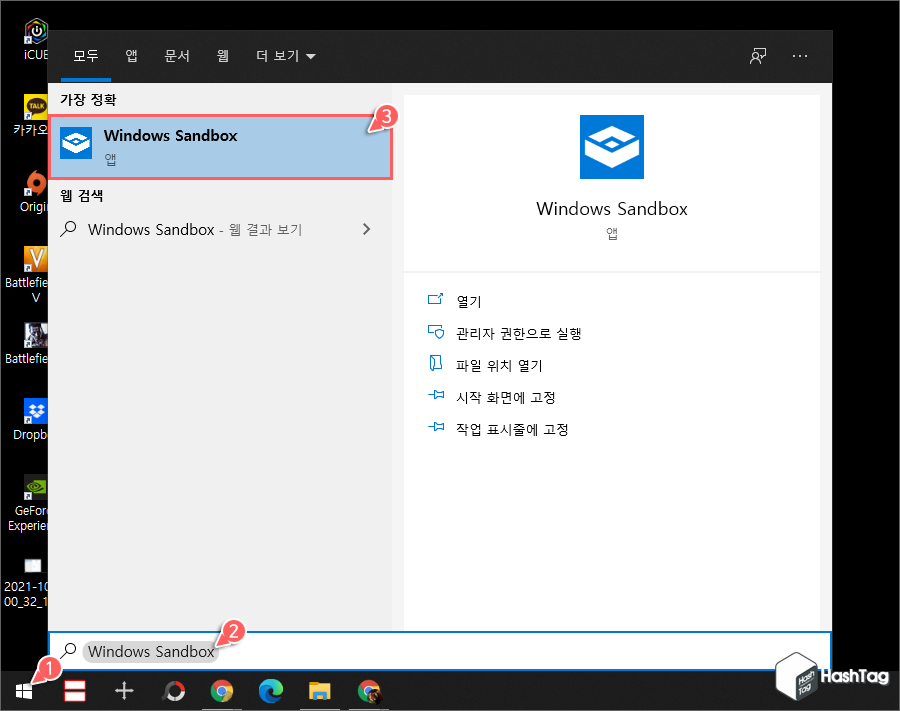This screenshot has height=711, width=900.
Task: Open File Explorer from the taskbar
Action: click(319, 691)
